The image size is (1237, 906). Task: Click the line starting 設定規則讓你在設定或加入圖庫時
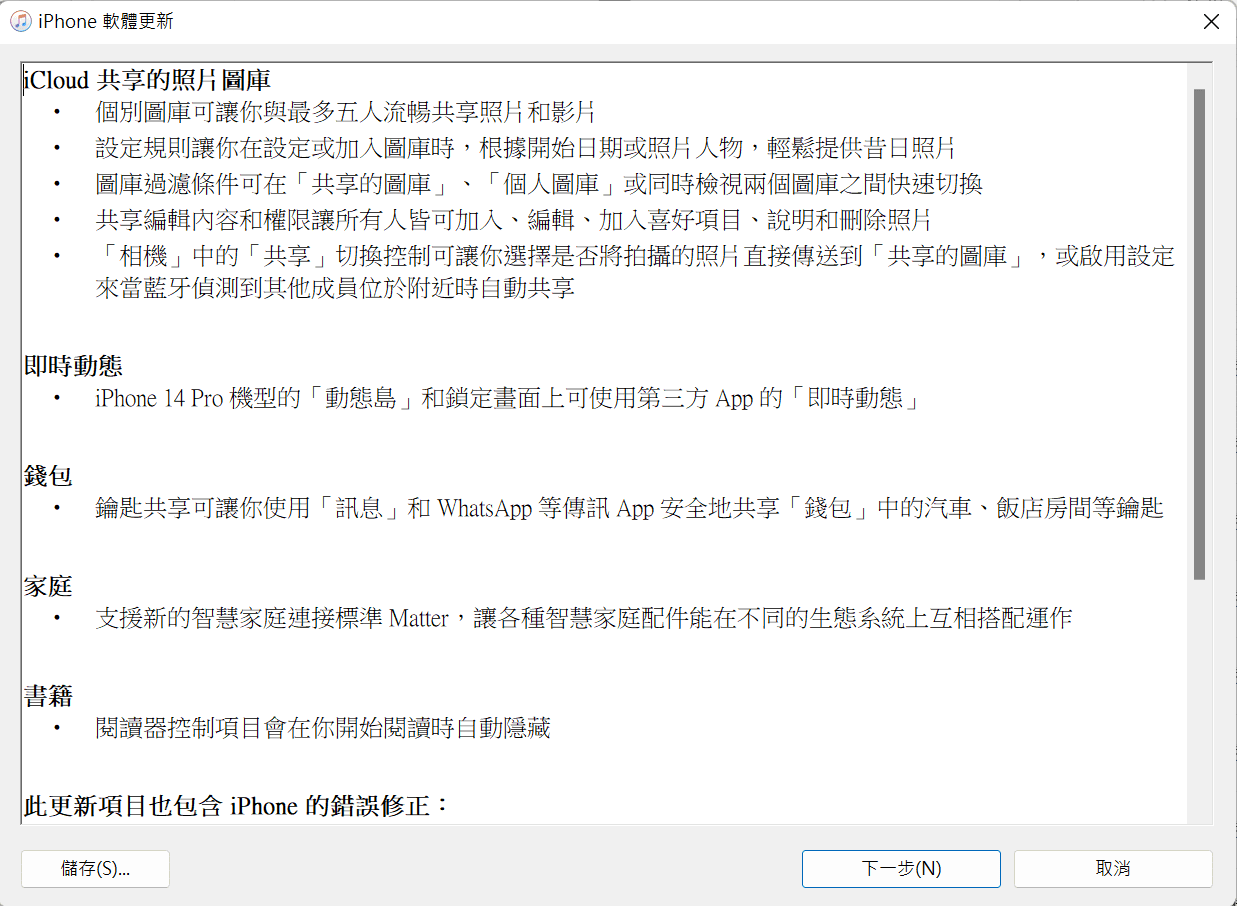pyautogui.click(x=525, y=149)
